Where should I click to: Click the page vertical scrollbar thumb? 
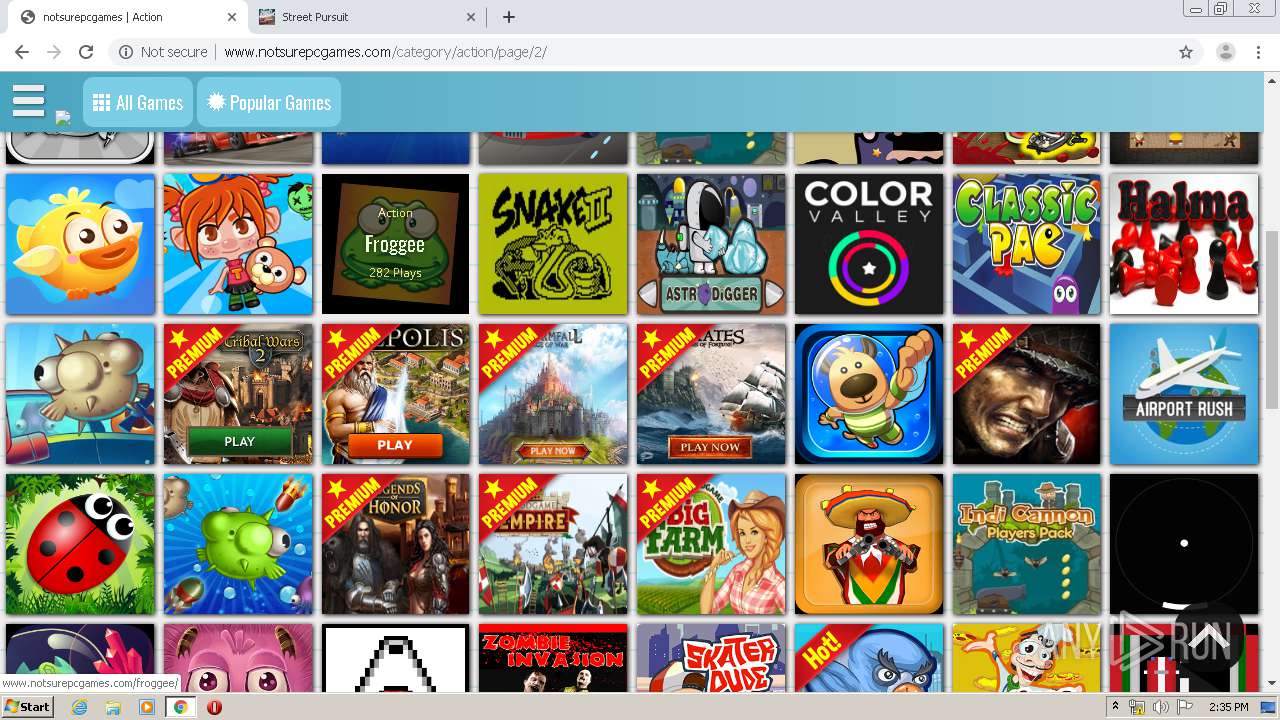click(1272, 319)
